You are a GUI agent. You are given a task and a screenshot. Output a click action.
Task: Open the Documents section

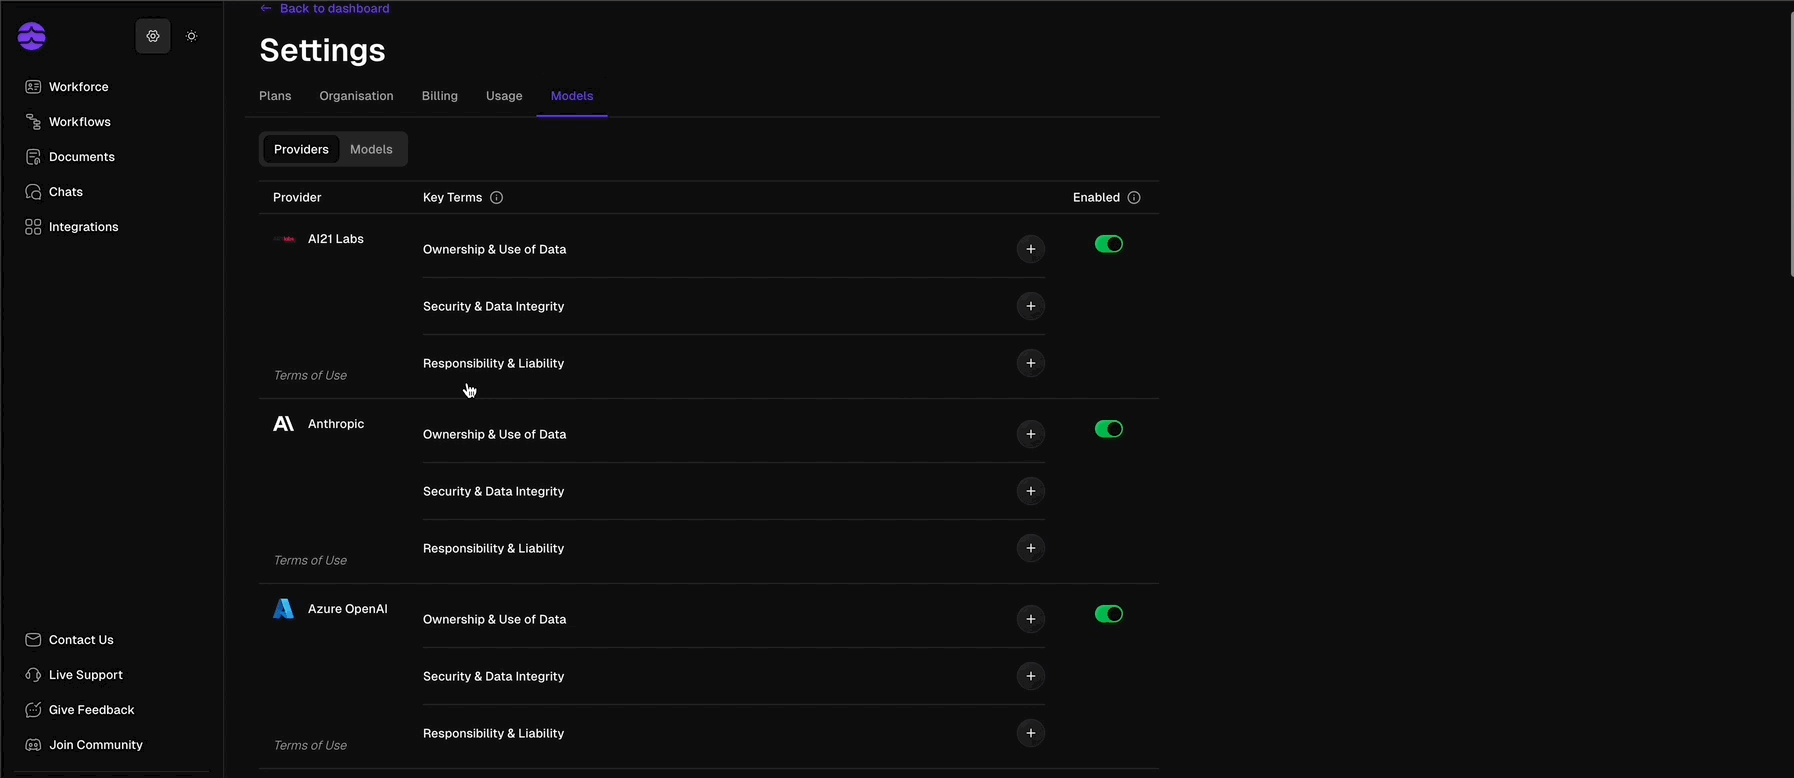pyautogui.click(x=70, y=157)
